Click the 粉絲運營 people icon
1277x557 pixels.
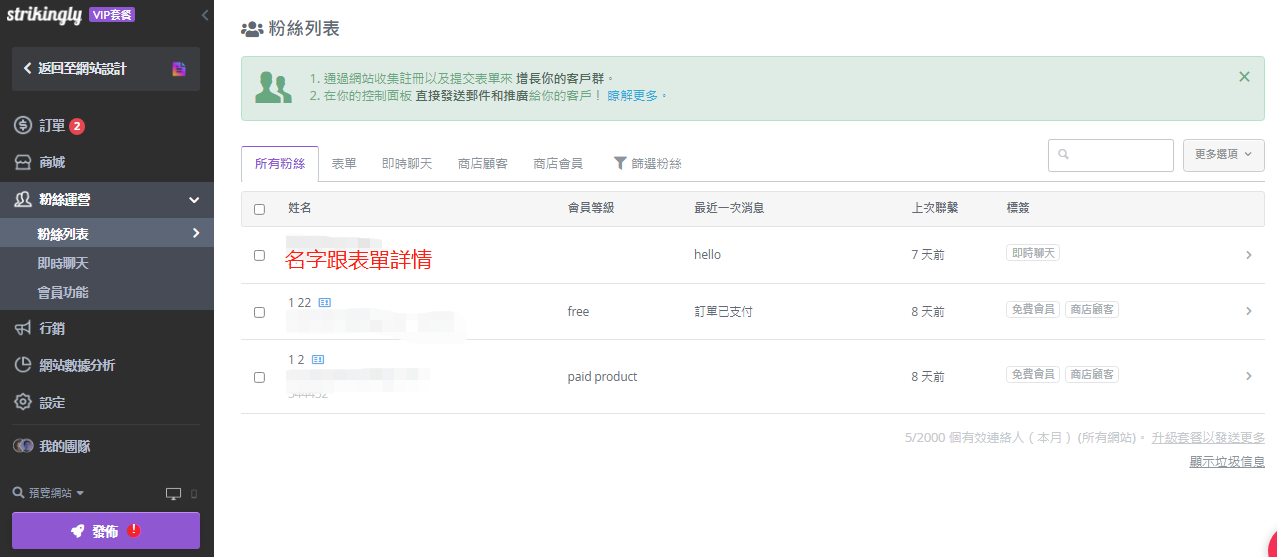pyautogui.click(x=23, y=199)
